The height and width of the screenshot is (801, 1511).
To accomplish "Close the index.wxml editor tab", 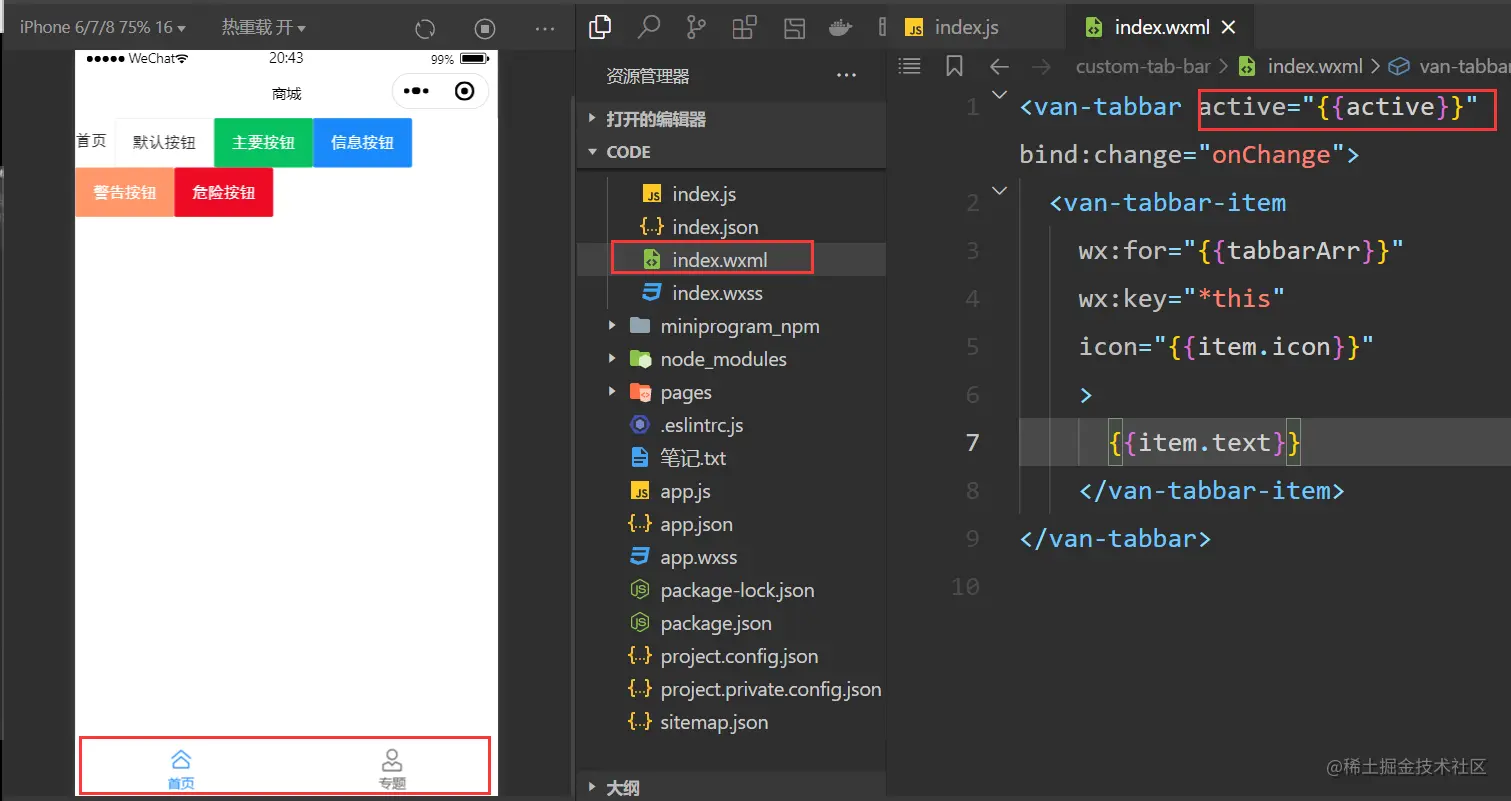I will click(1229, 27).
